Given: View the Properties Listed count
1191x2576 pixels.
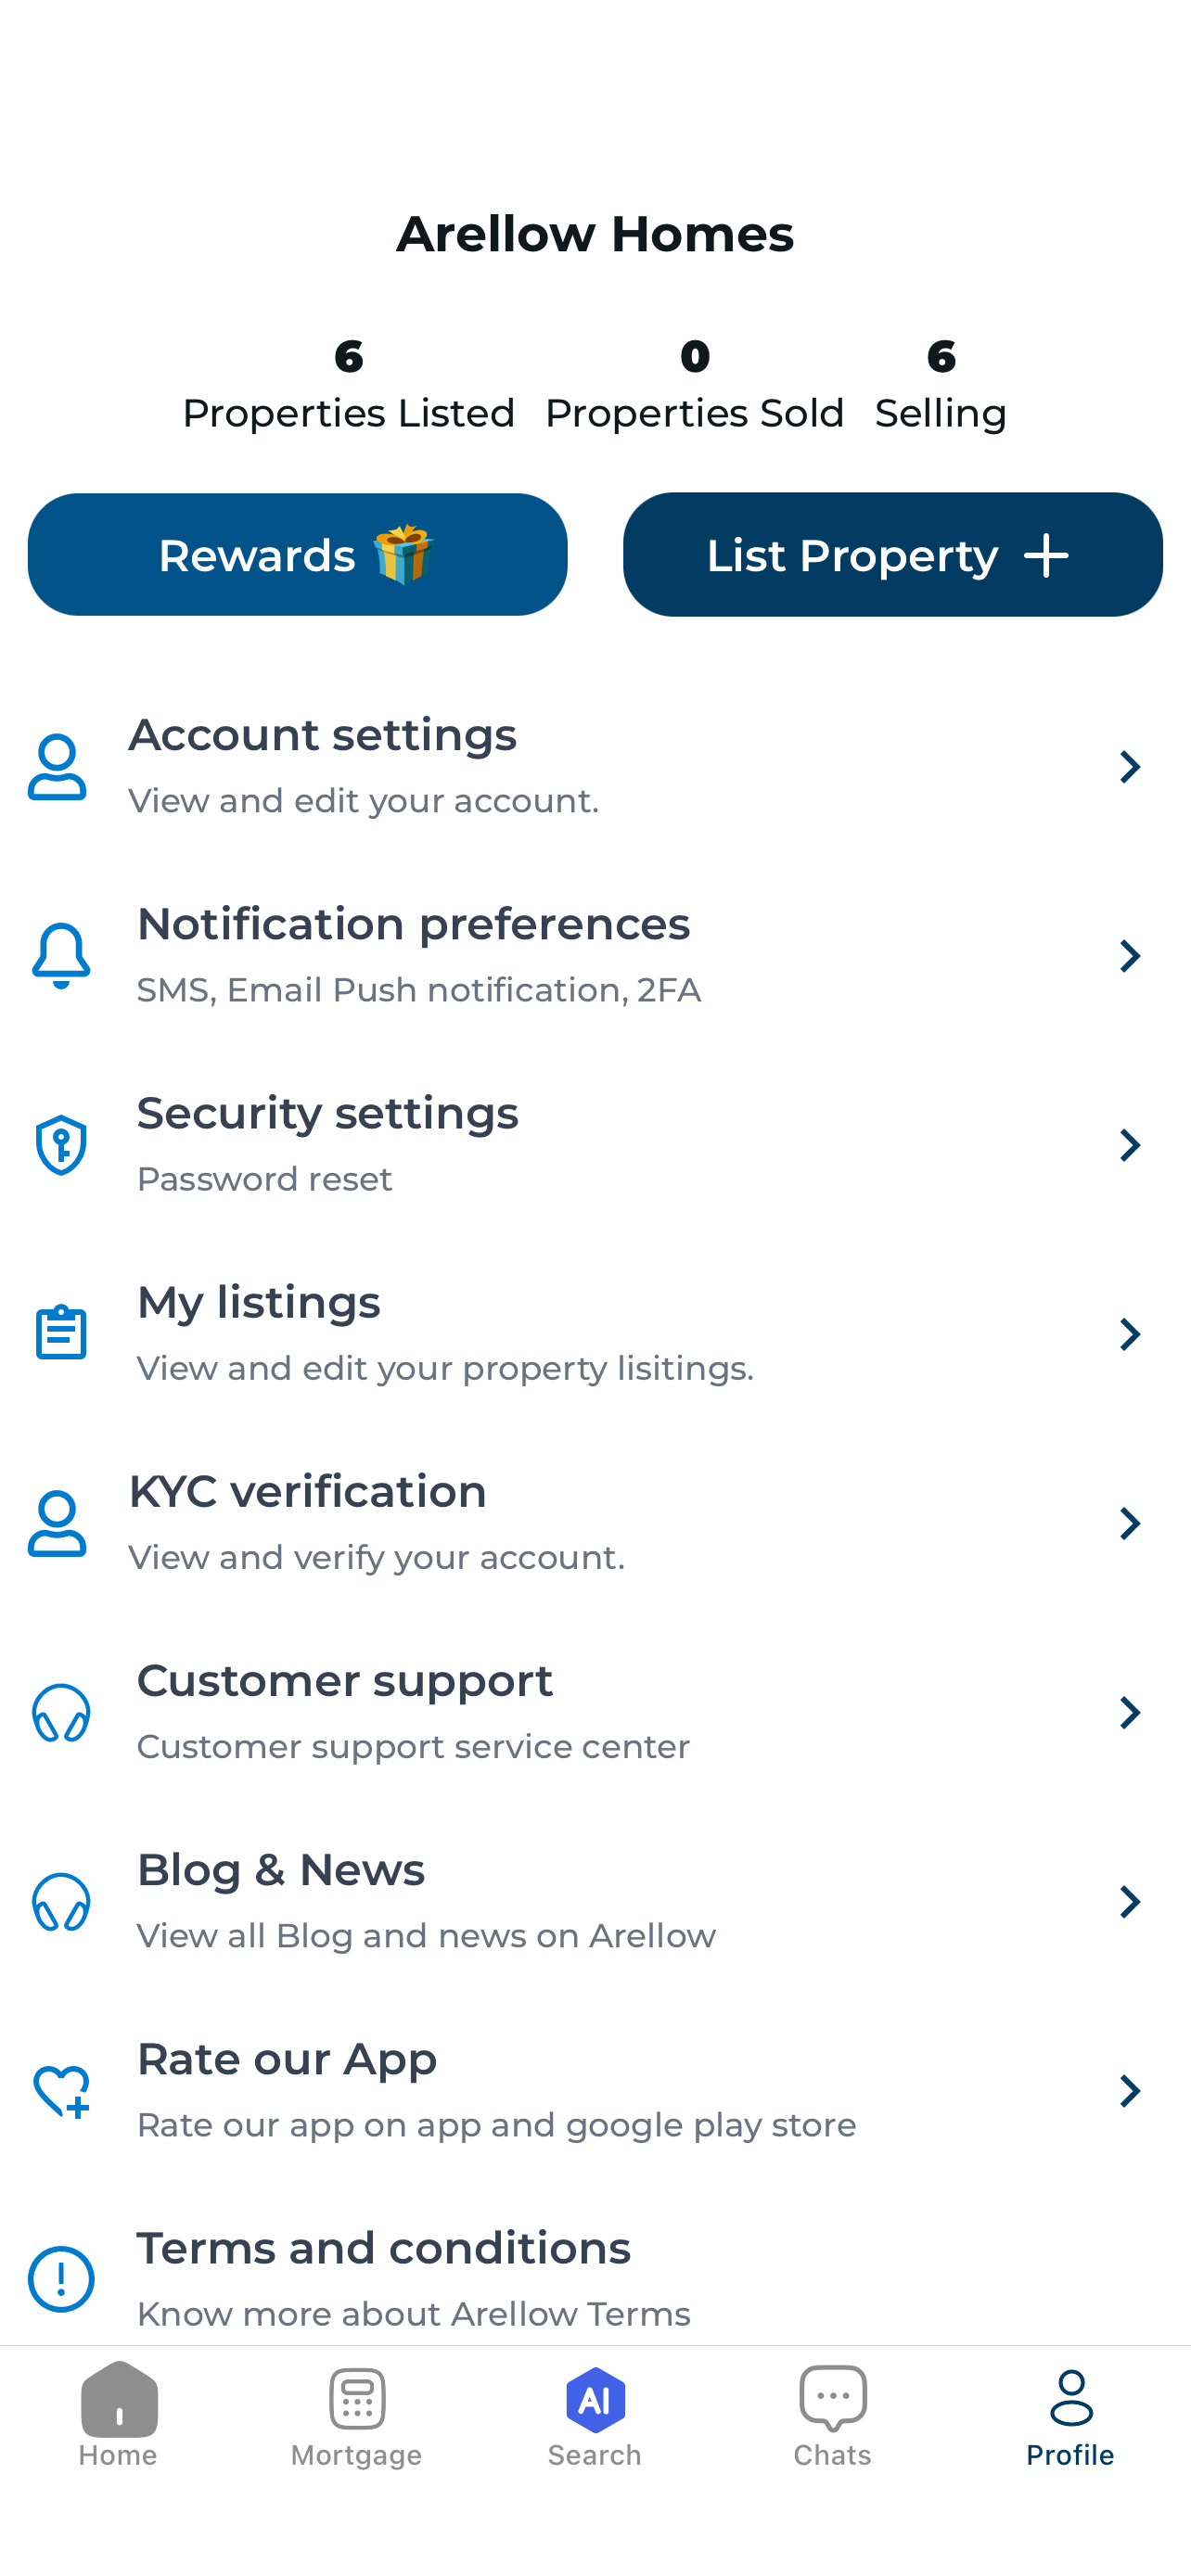Looking at the screenshot, I should coord(348,385).
